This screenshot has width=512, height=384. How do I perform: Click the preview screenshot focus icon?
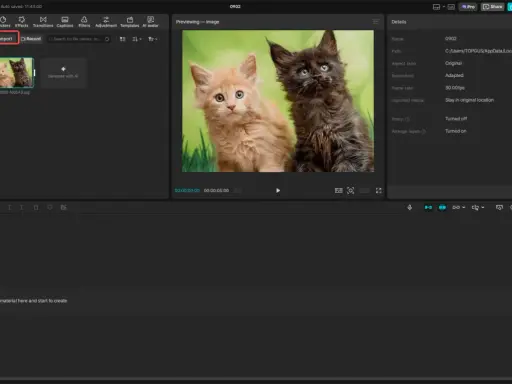(350, 190)
